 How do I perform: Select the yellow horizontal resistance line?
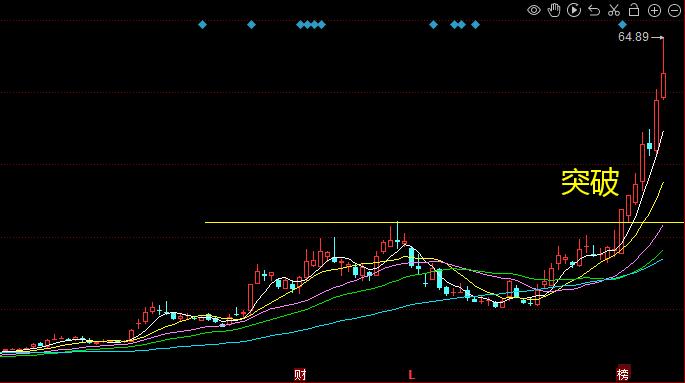point(444,223)
